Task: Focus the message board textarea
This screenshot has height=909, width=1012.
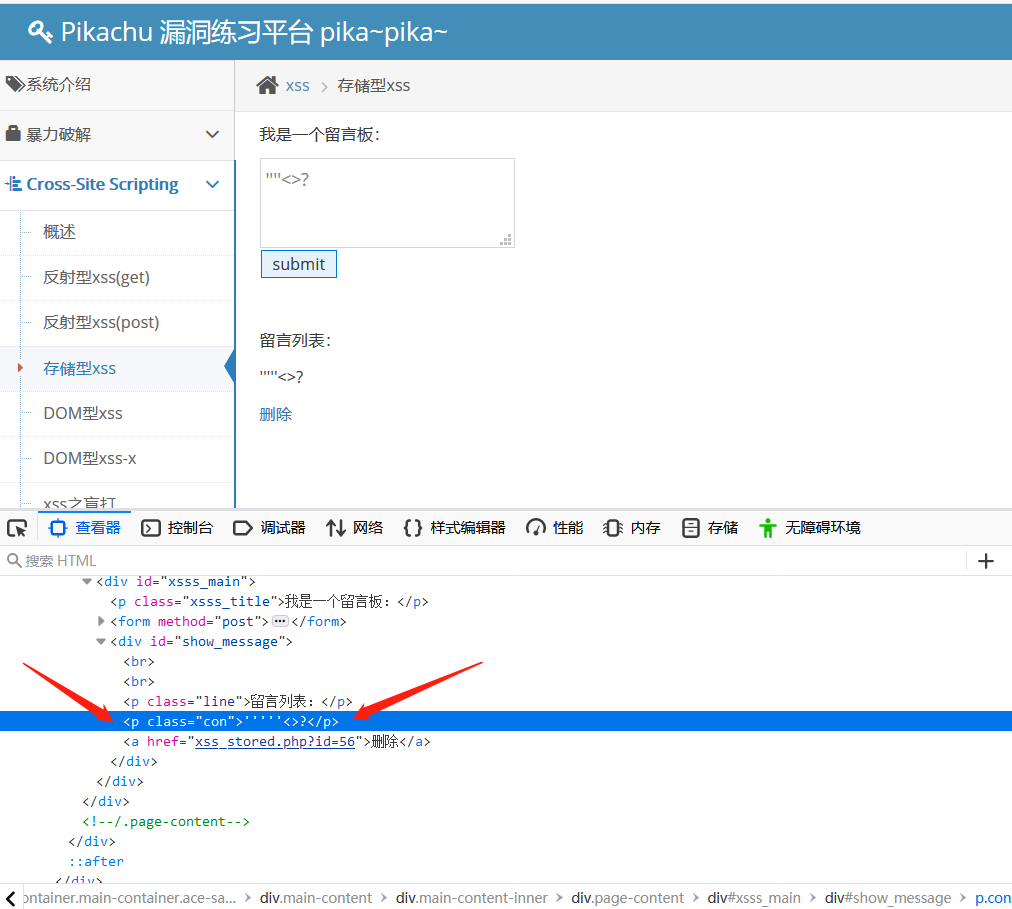Action: pos(387,203)
